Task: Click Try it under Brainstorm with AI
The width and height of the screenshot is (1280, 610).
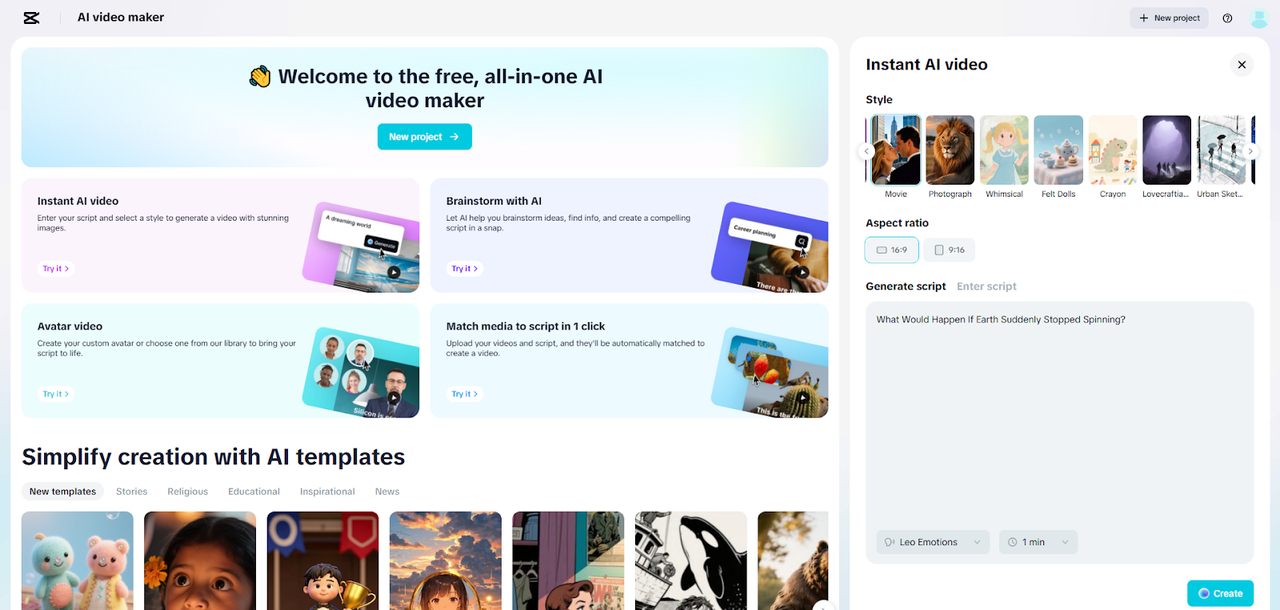Action: (464, 268)
